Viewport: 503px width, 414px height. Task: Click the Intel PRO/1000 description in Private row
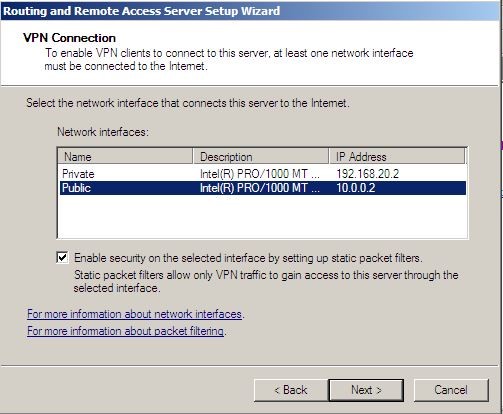click(260, 174)
